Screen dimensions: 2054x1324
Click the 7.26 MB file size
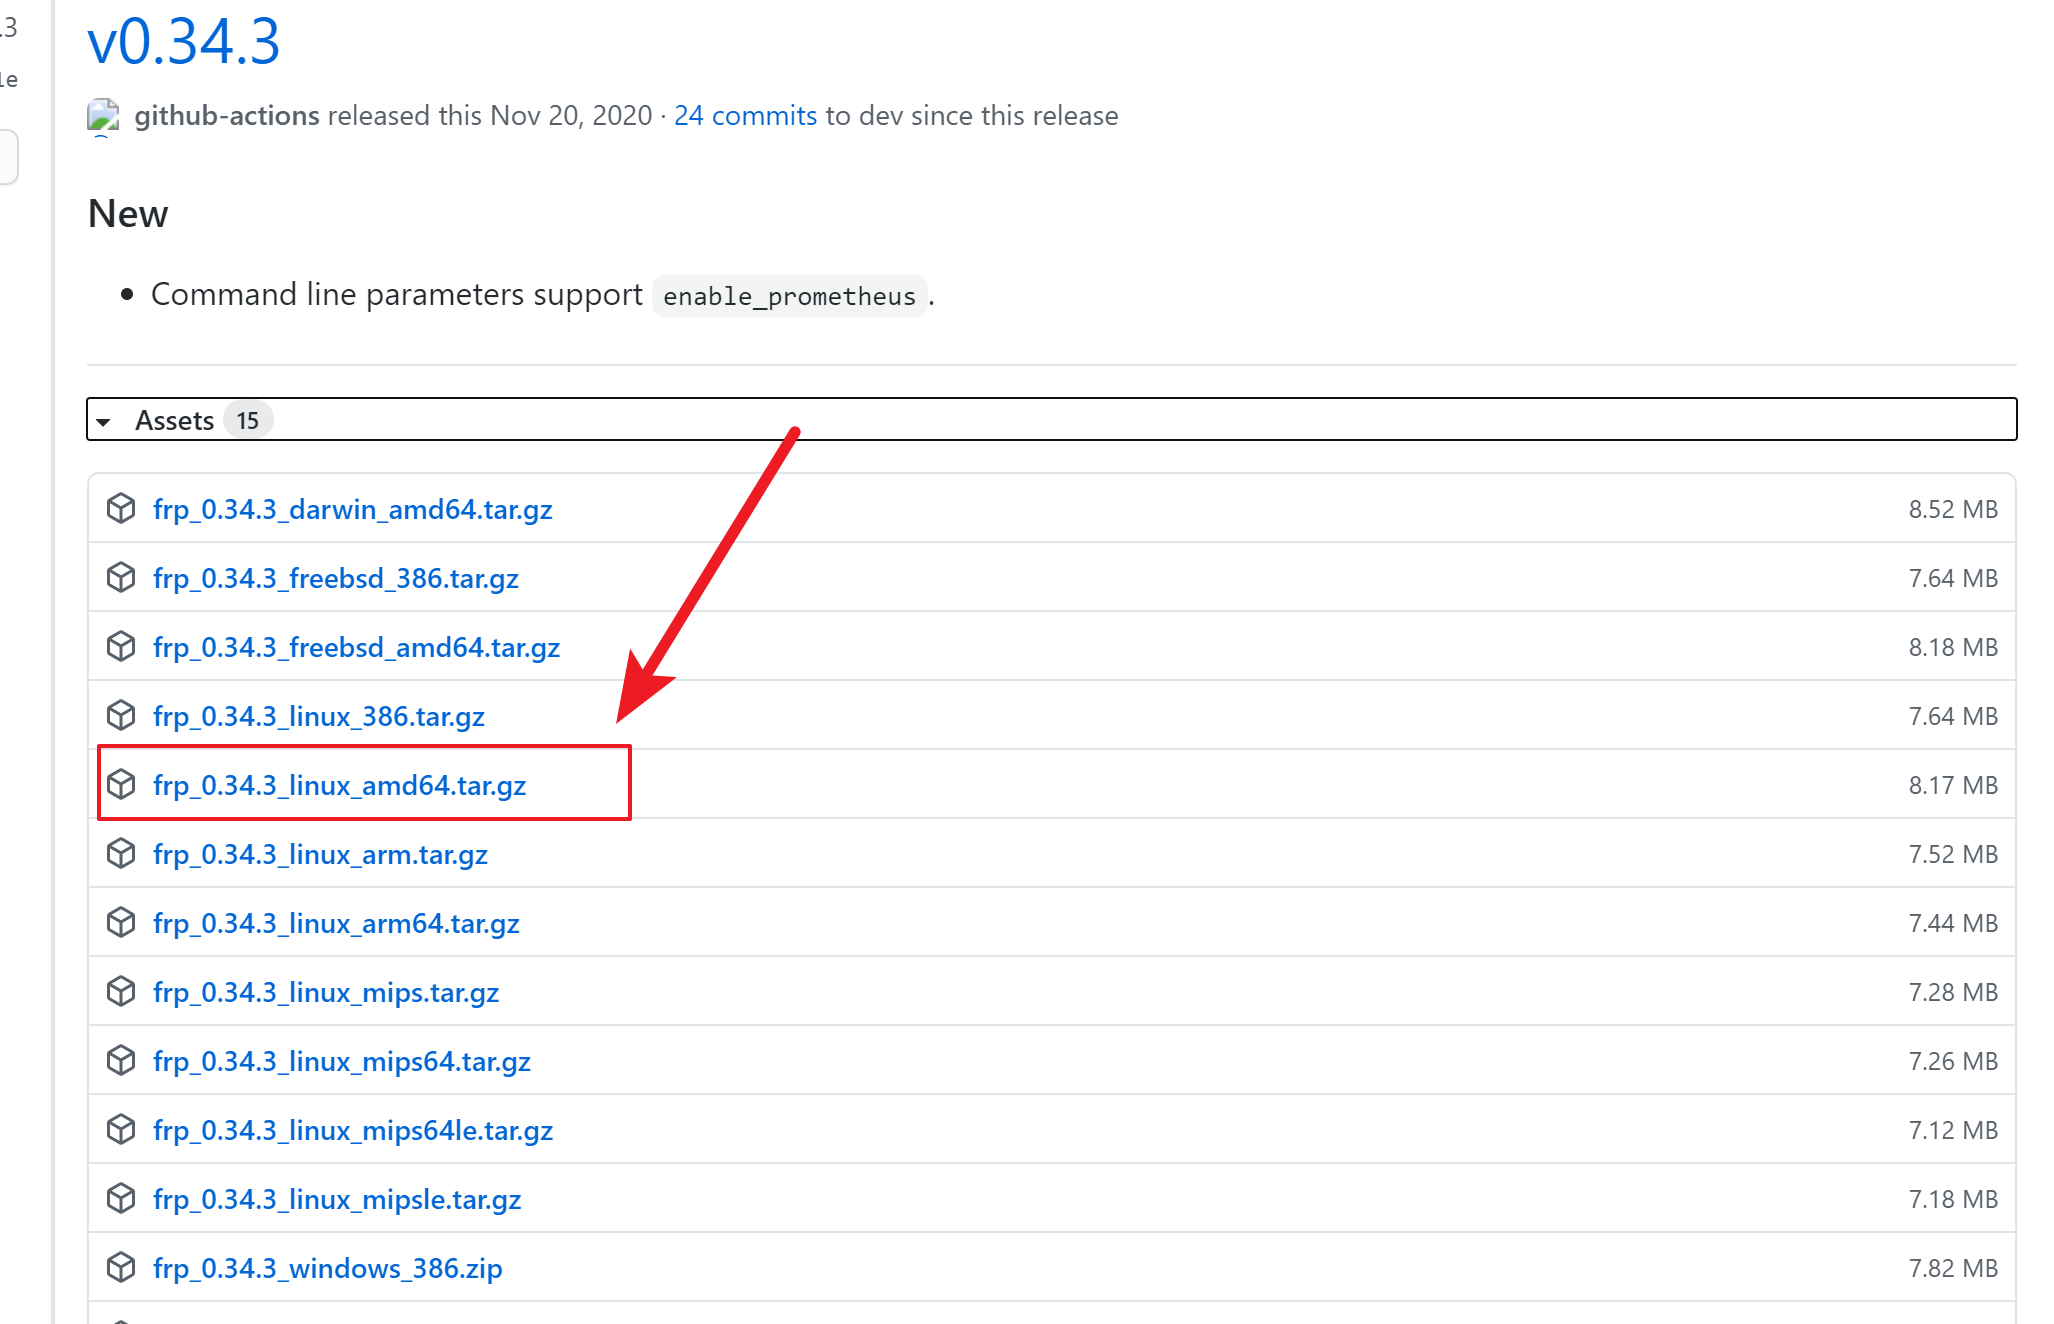click(x=1952, y=1061)
